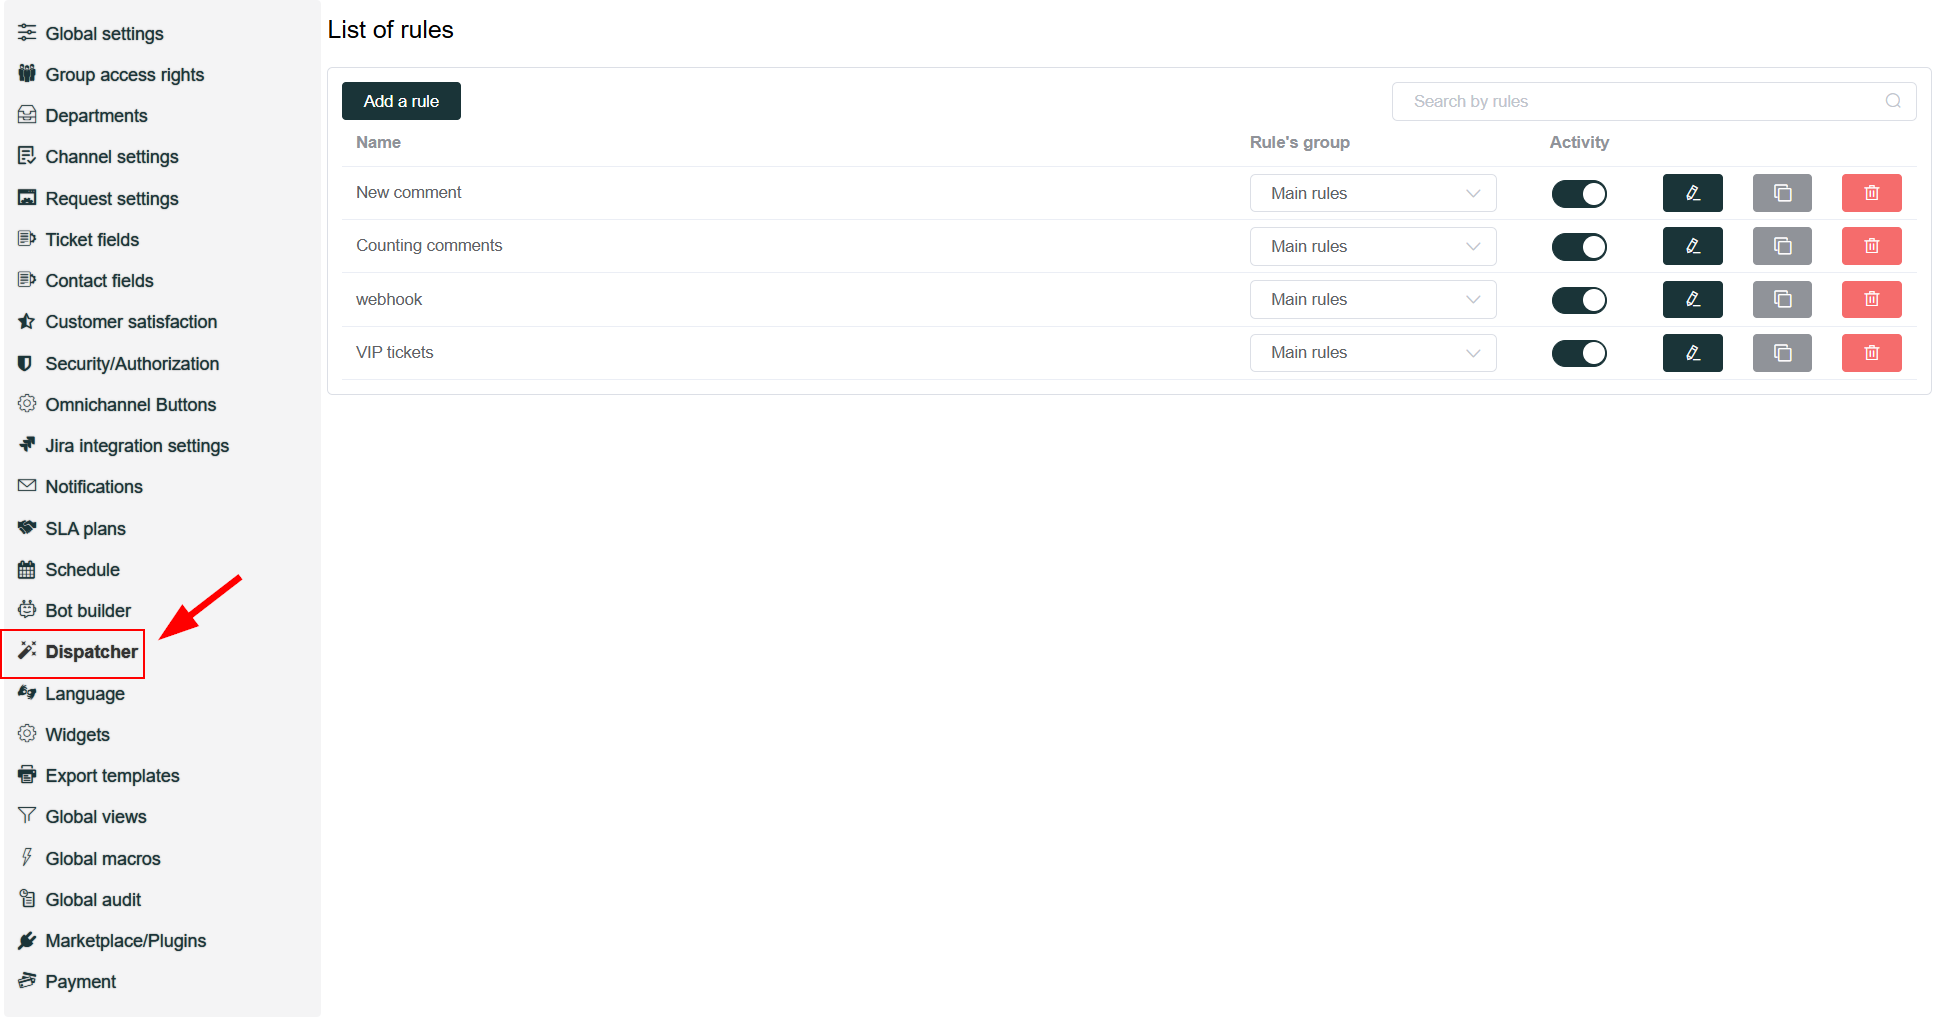
Task: Edit the webhook rule
Action: click(x=1692, y=299)
